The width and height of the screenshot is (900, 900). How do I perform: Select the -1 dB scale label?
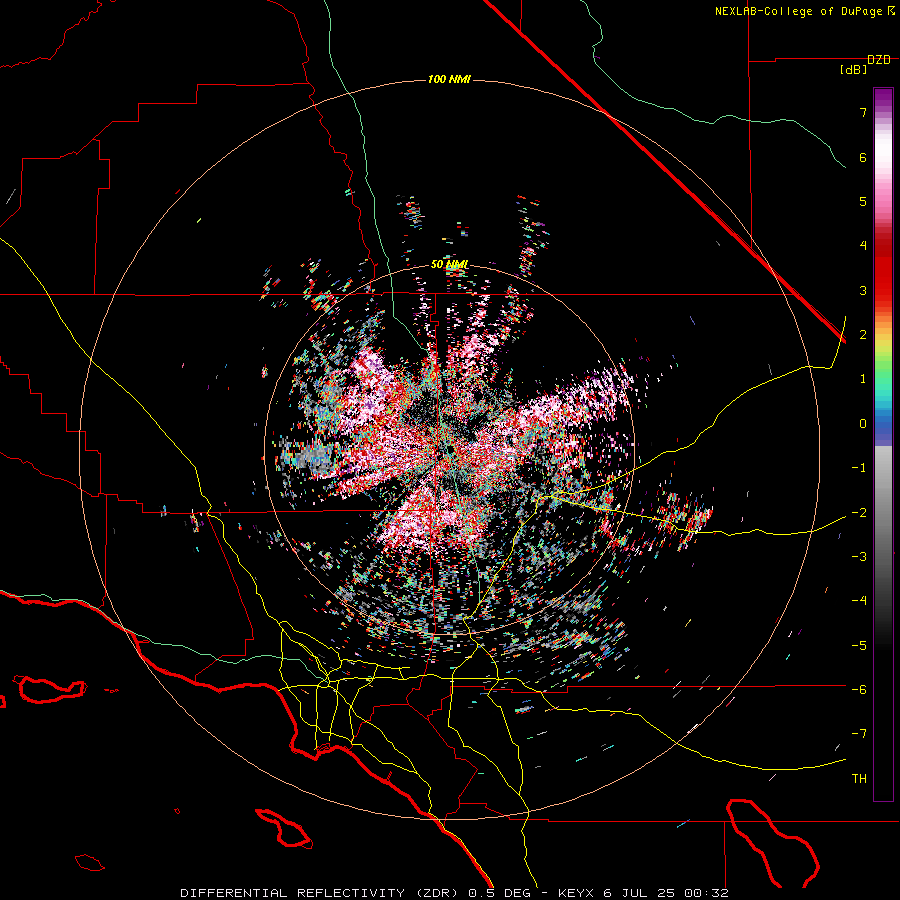pyautogui.click(x=859, y=468)
